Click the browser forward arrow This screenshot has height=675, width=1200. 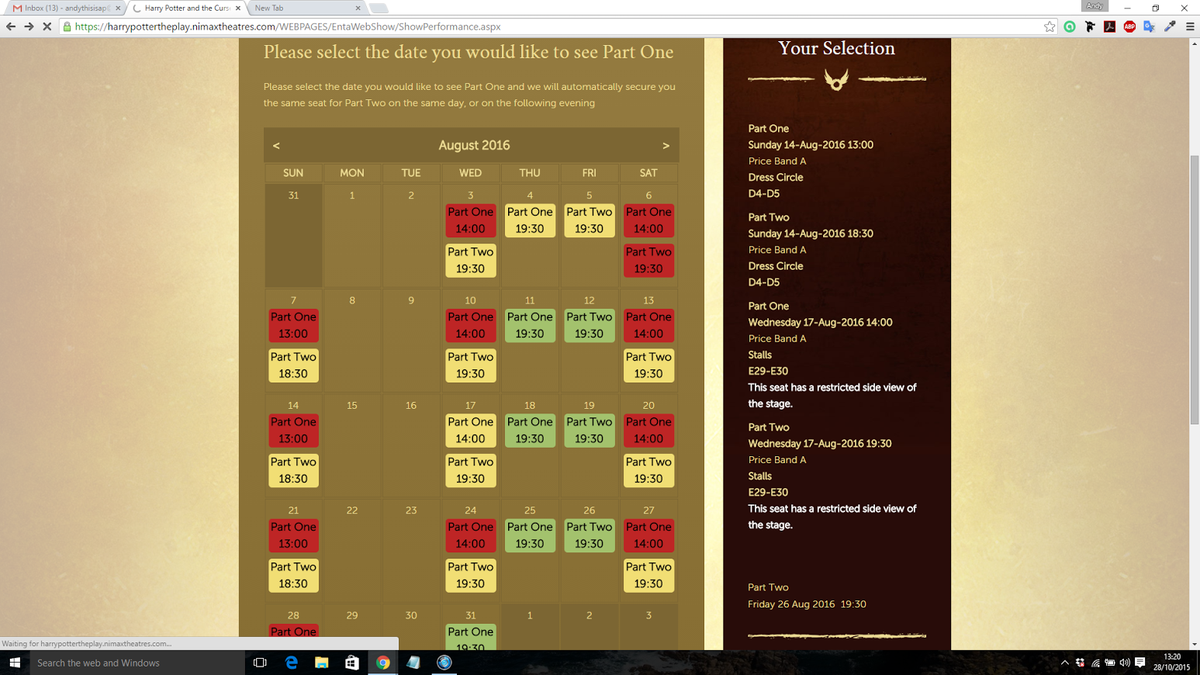click(x=29, y=27)
